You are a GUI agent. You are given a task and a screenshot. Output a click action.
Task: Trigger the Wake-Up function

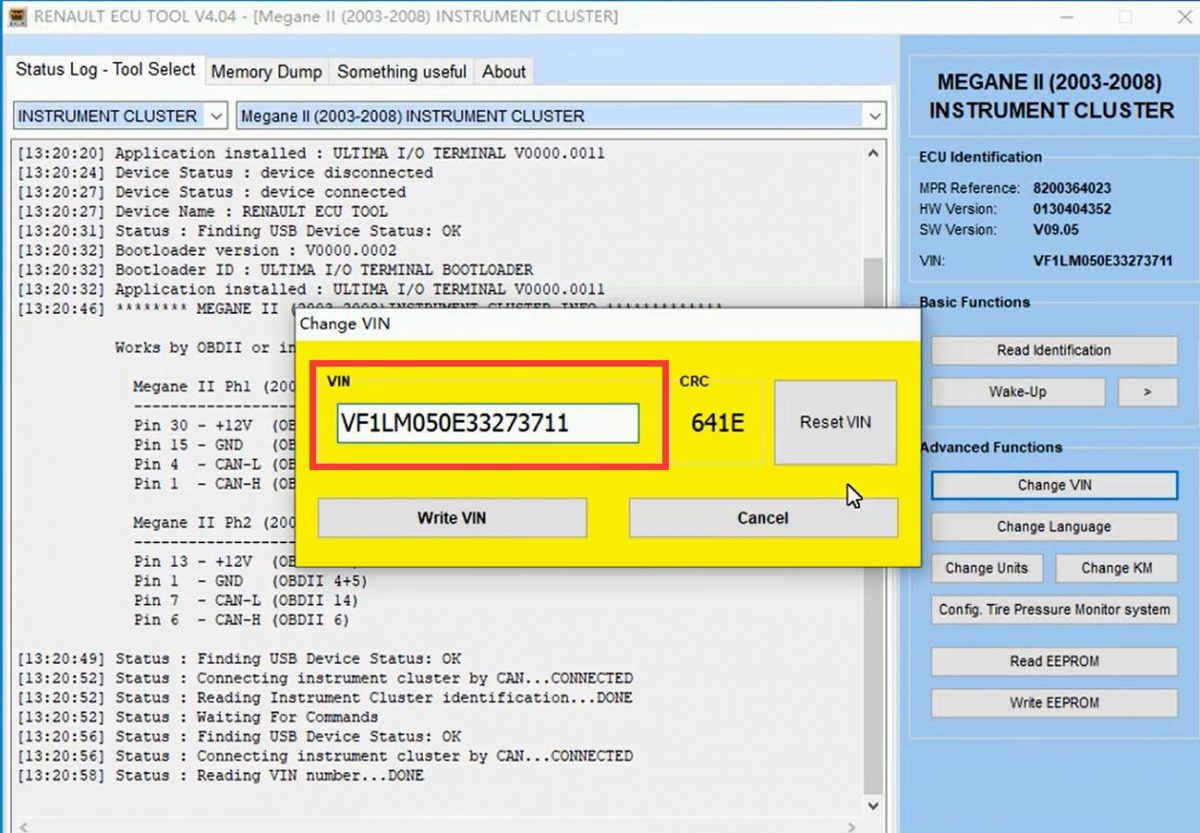point(1017,391)
